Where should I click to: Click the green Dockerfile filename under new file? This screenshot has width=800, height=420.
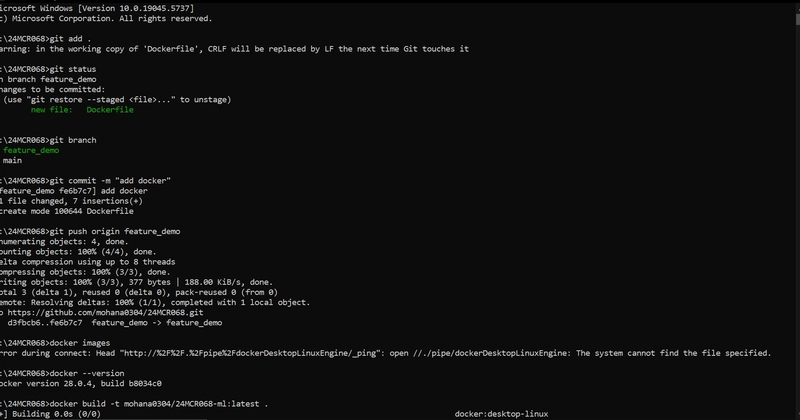pyautogui.click(x=110, y=110)
